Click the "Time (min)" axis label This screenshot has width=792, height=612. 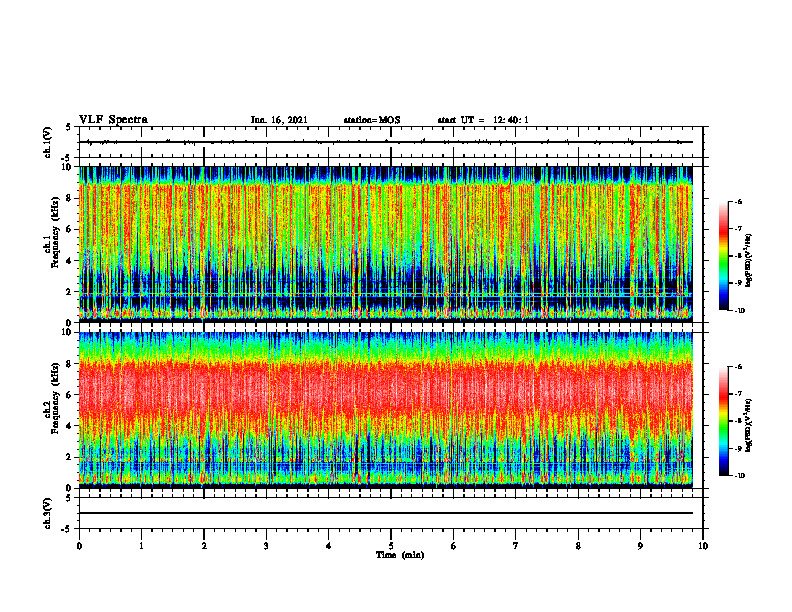400,555
